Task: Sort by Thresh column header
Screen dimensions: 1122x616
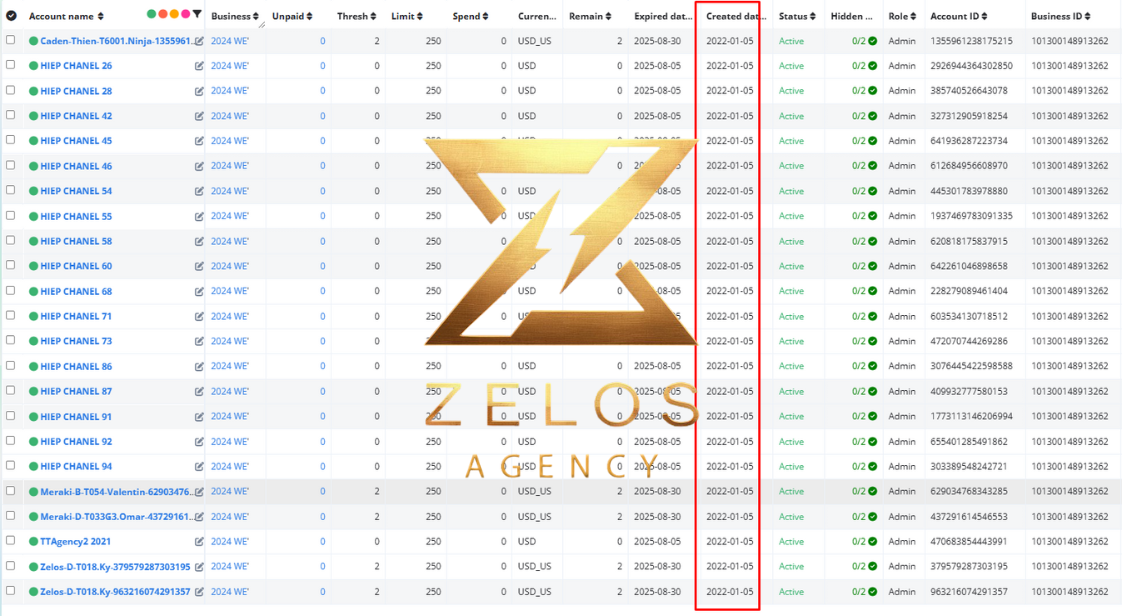Action: pyautogui.click(x=356, y=16)
